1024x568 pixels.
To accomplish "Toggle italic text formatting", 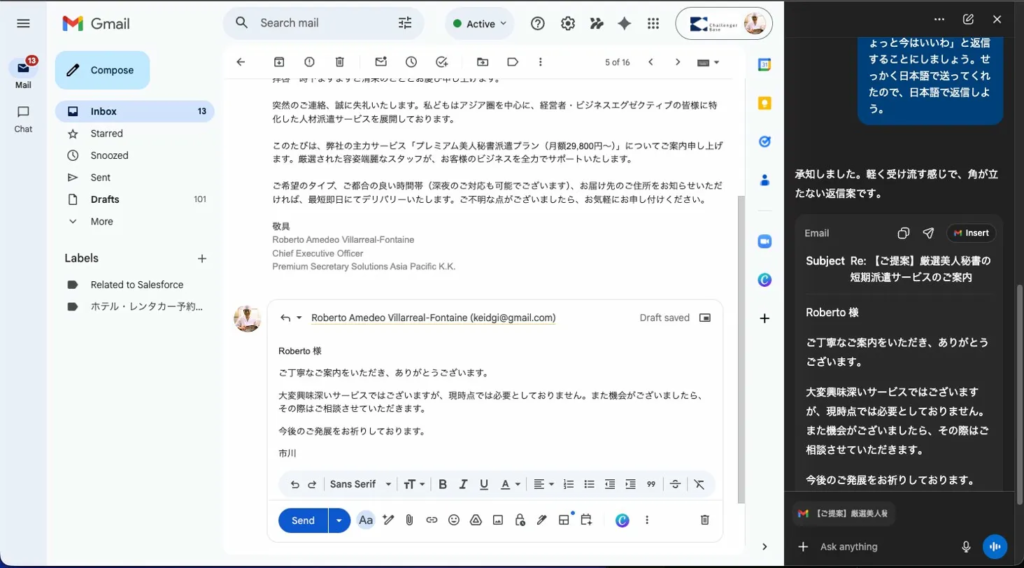I will (x=464, y=484).
